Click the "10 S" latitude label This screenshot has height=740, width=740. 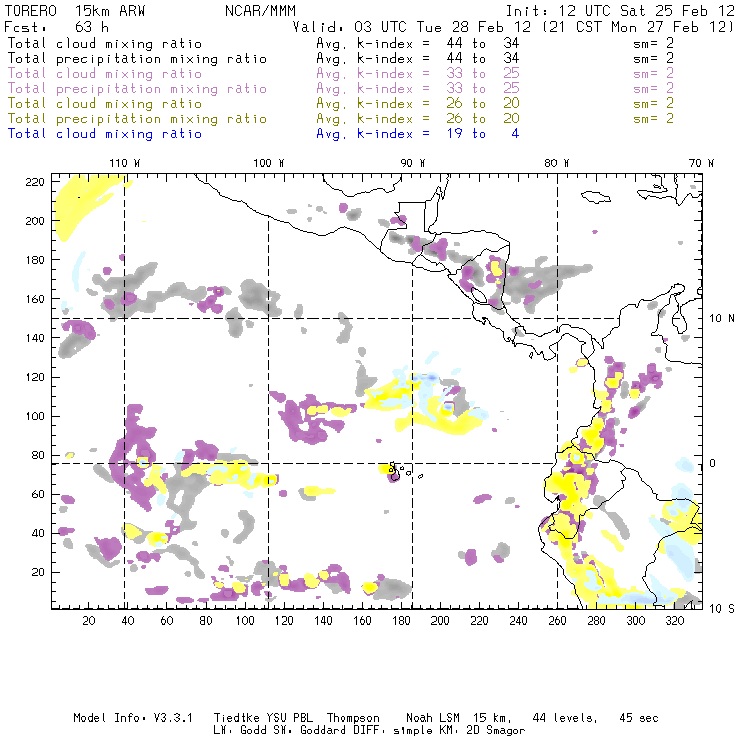[722, 609]
